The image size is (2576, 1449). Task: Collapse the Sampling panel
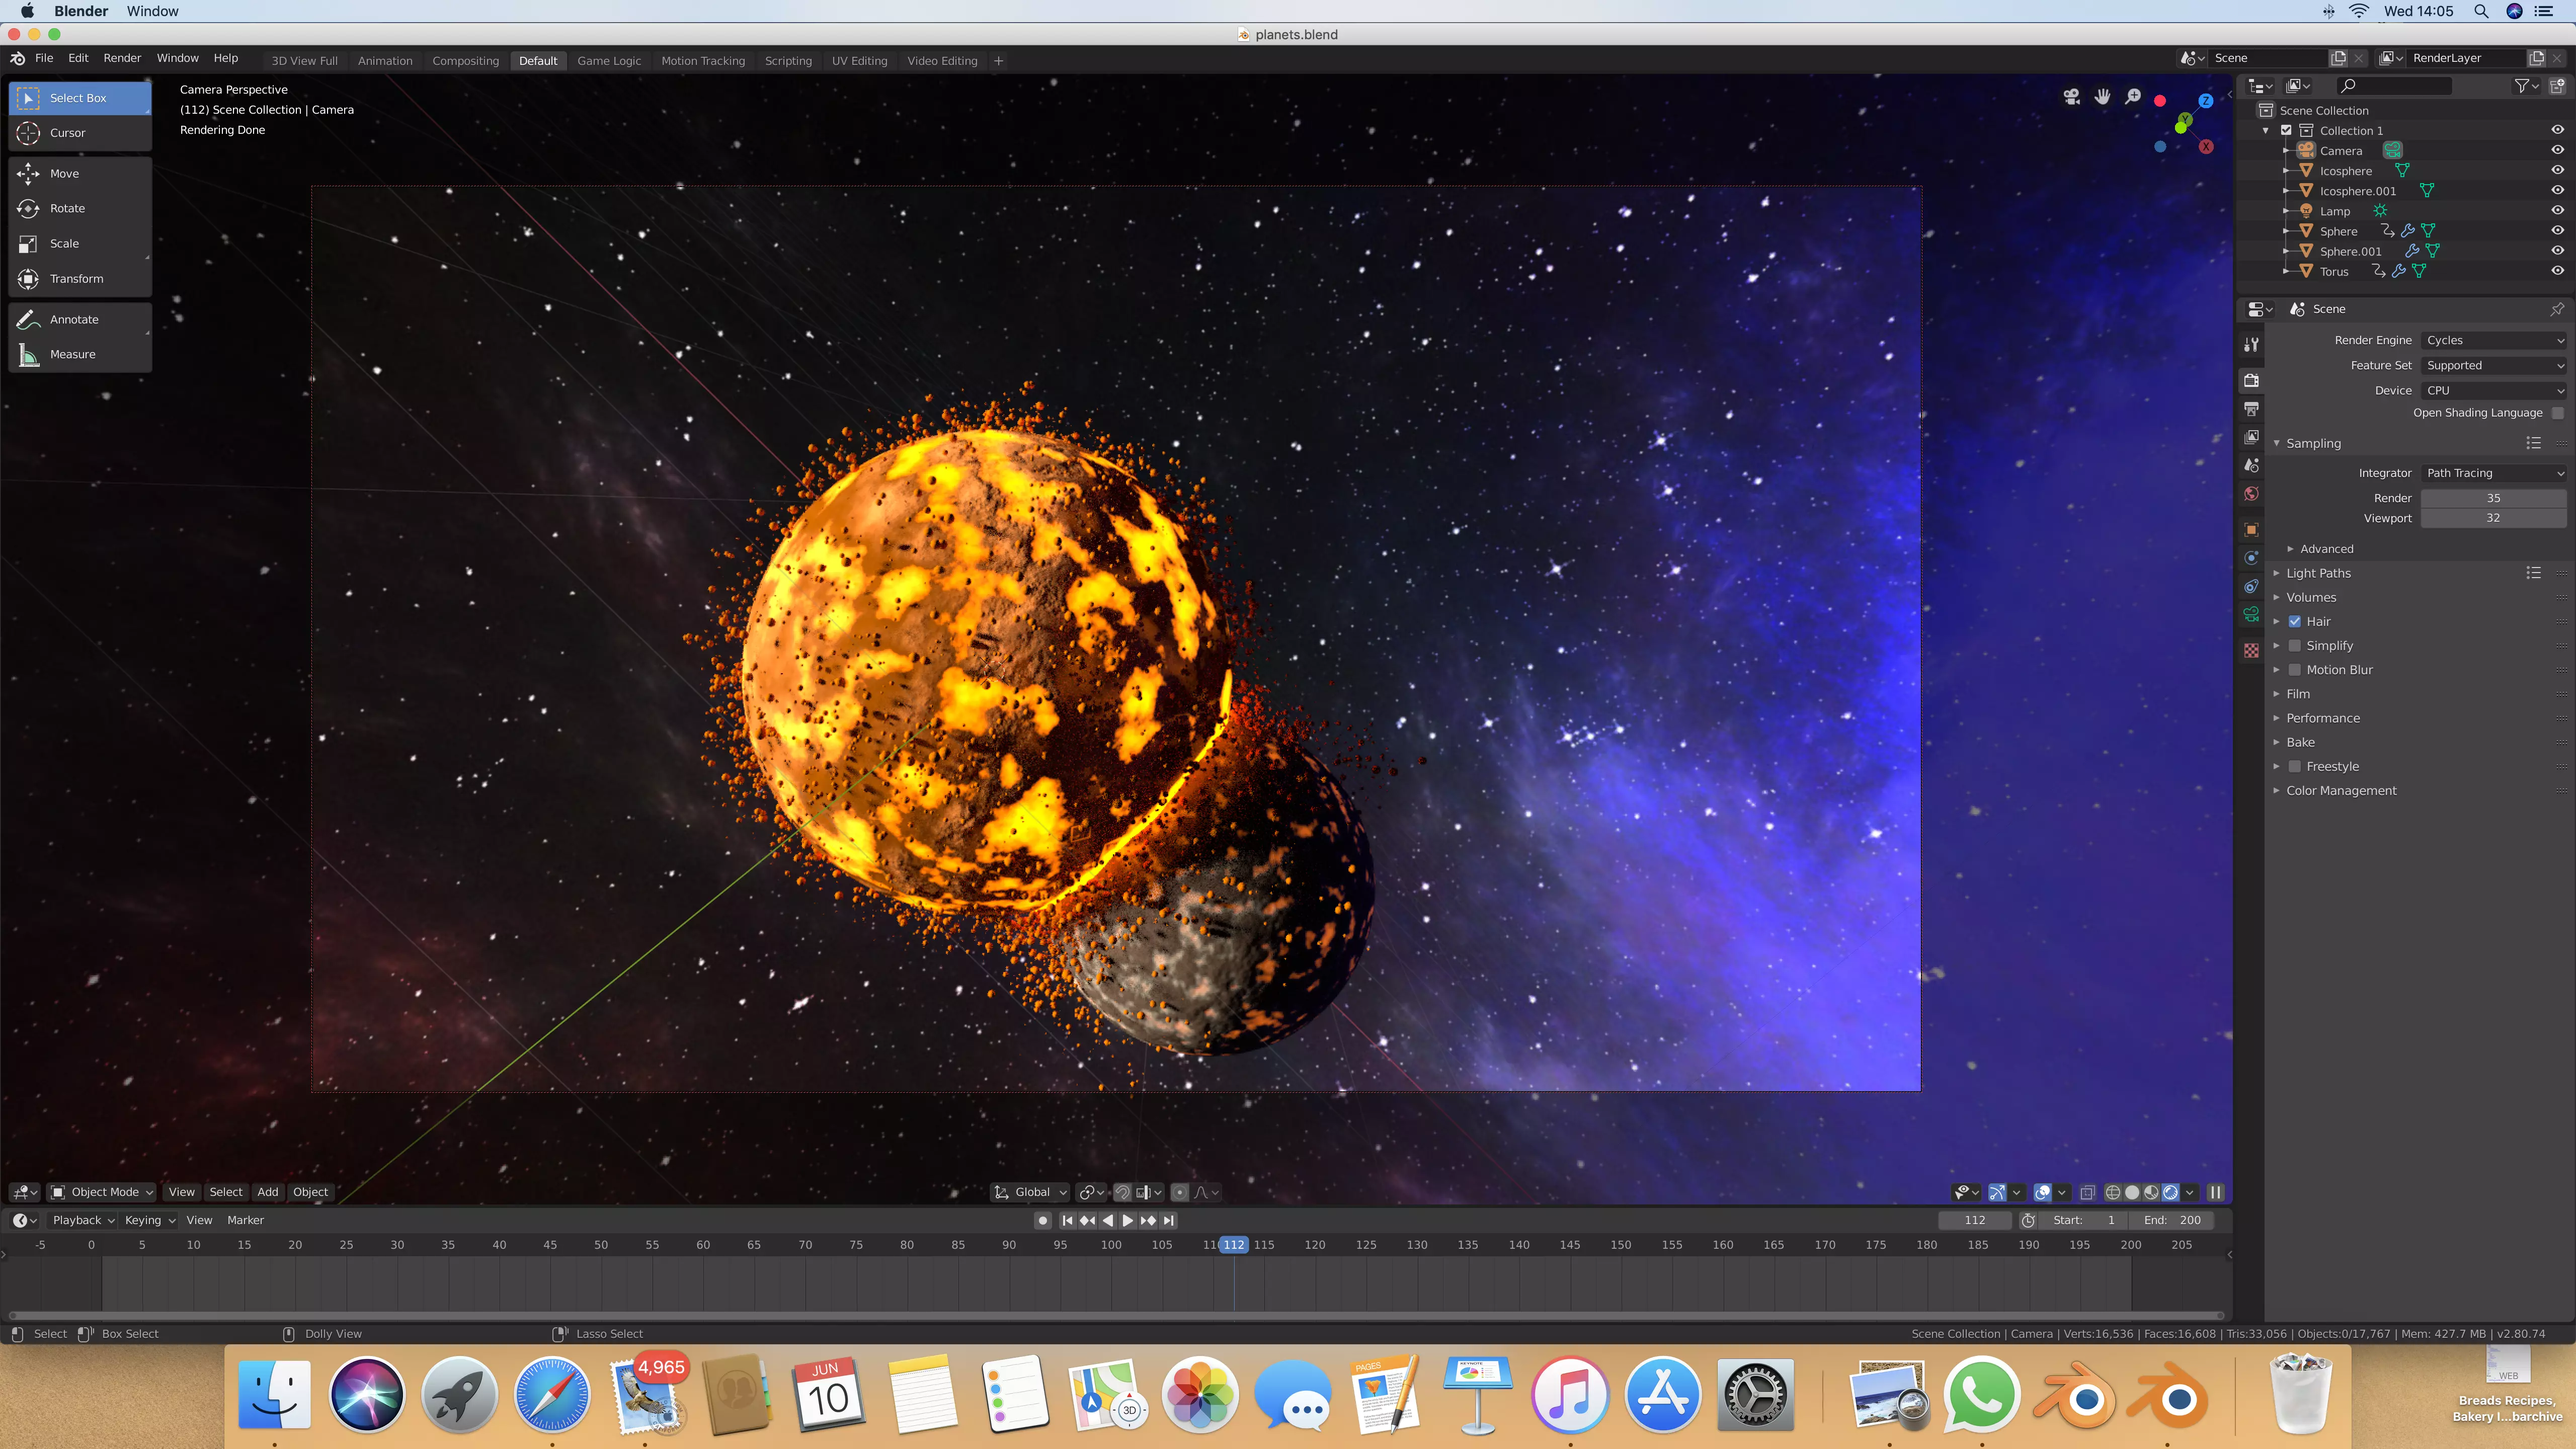point(2314,444)
